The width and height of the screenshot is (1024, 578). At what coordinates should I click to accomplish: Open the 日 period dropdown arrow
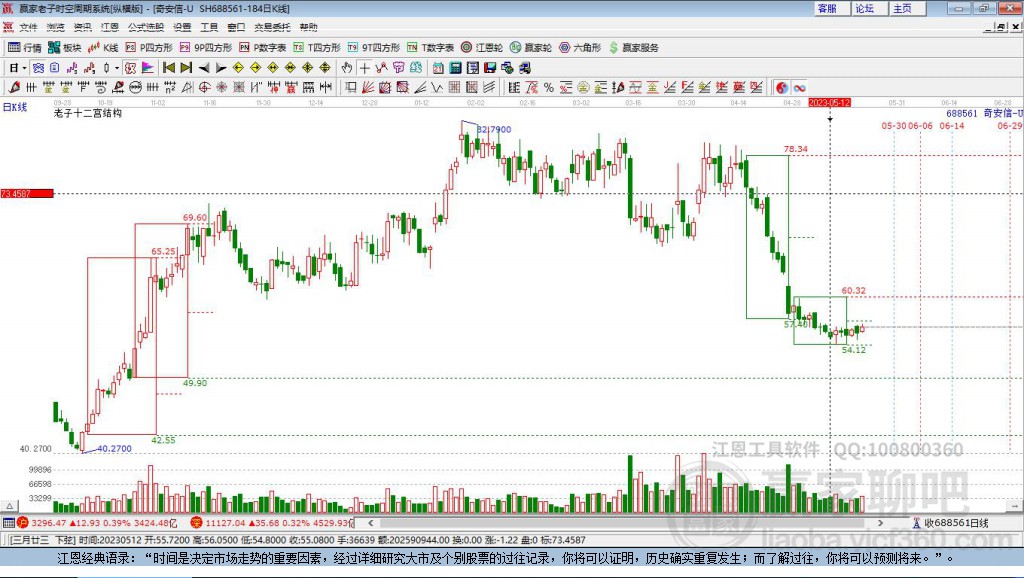(x=24, y=68)
